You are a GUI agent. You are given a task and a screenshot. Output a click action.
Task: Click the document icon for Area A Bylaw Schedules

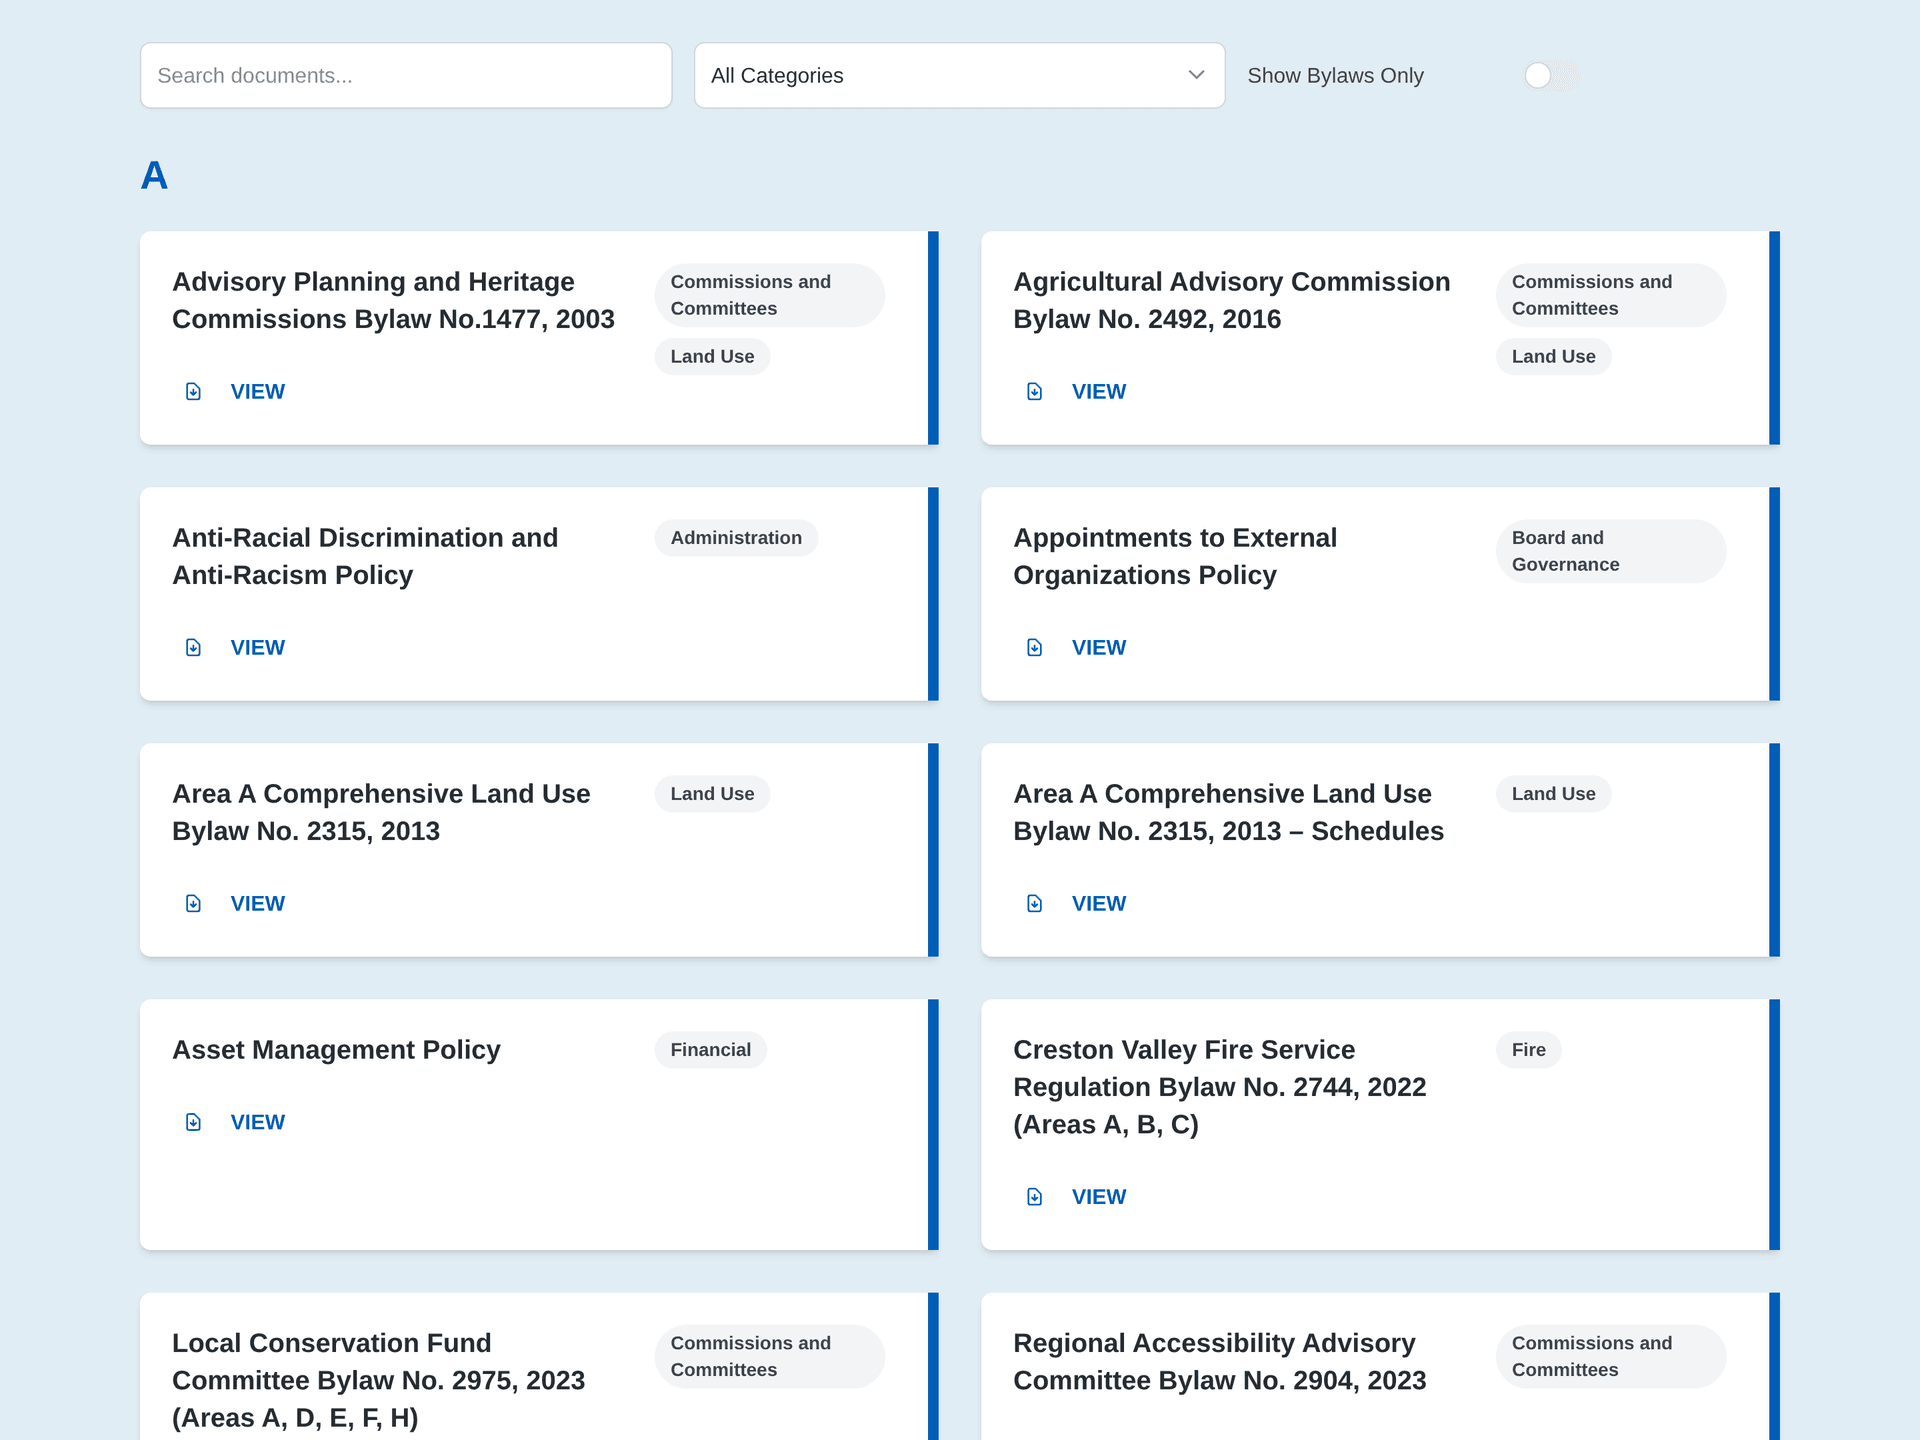[x=1035, y=904]
